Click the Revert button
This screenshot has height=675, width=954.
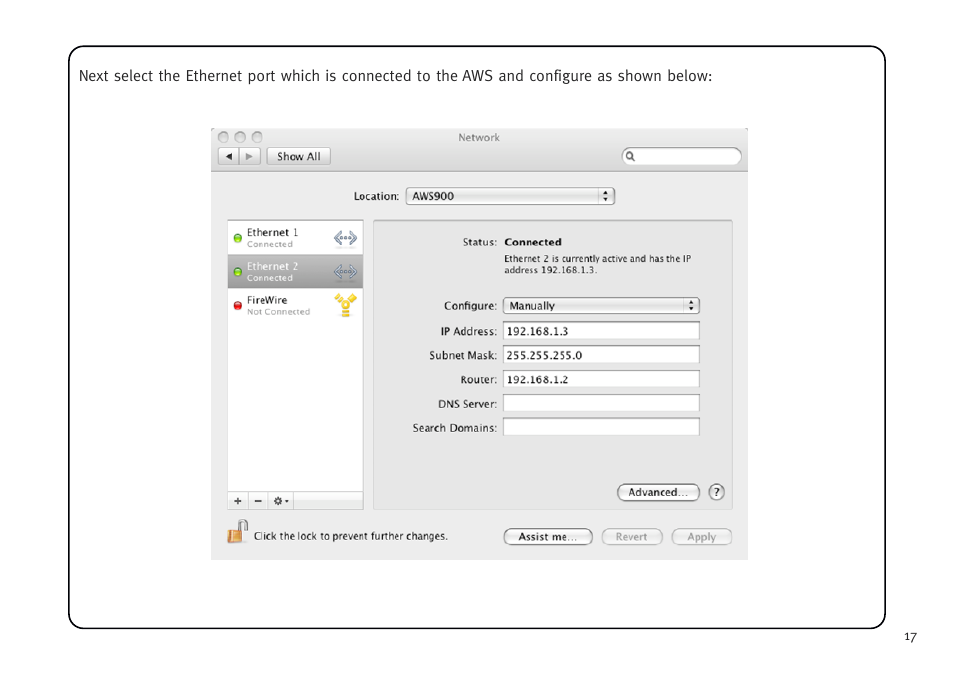632,537
